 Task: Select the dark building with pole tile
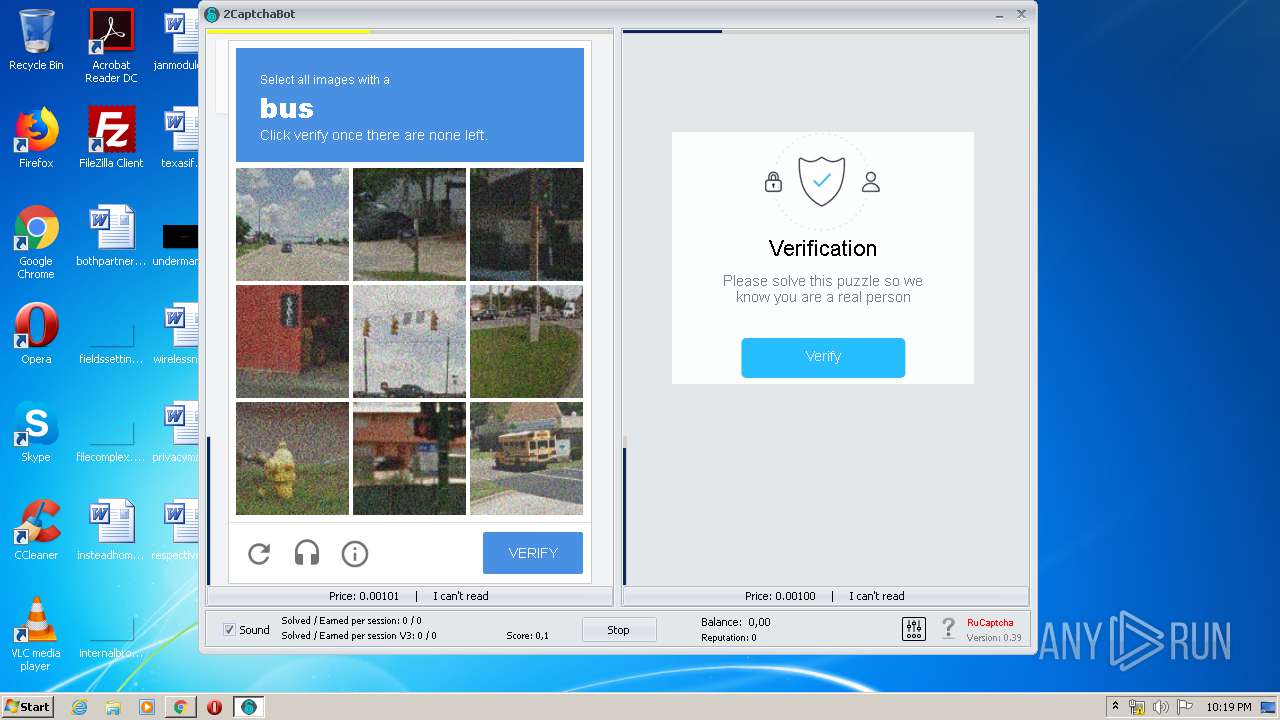(526, 224)
